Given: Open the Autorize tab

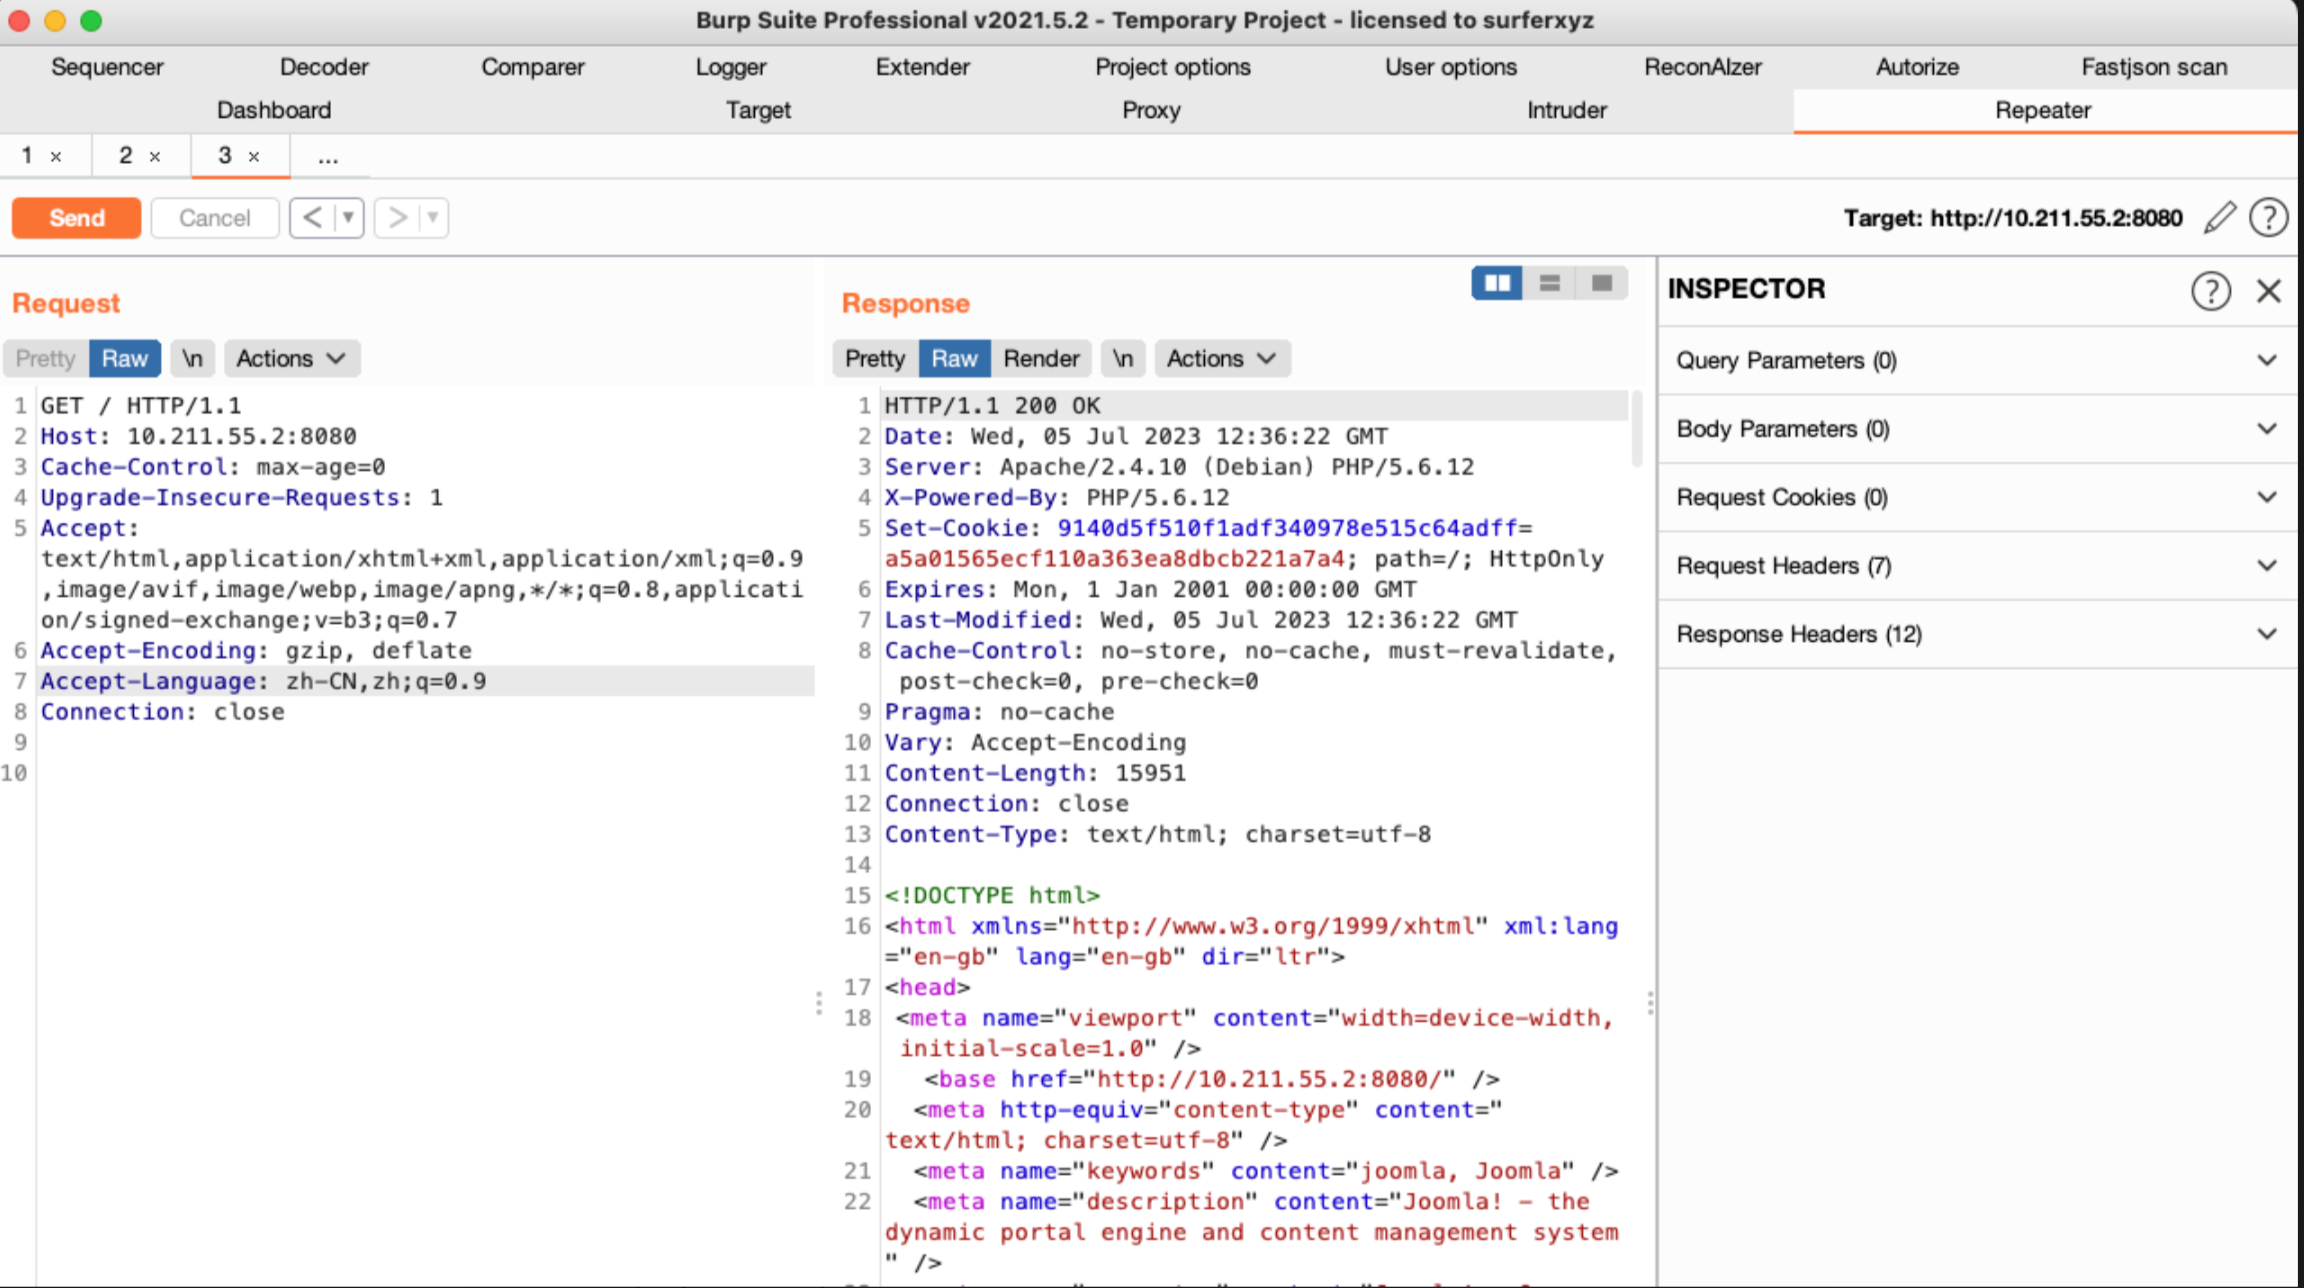Looking at the screenshot, I should [x=1917, y=67].
